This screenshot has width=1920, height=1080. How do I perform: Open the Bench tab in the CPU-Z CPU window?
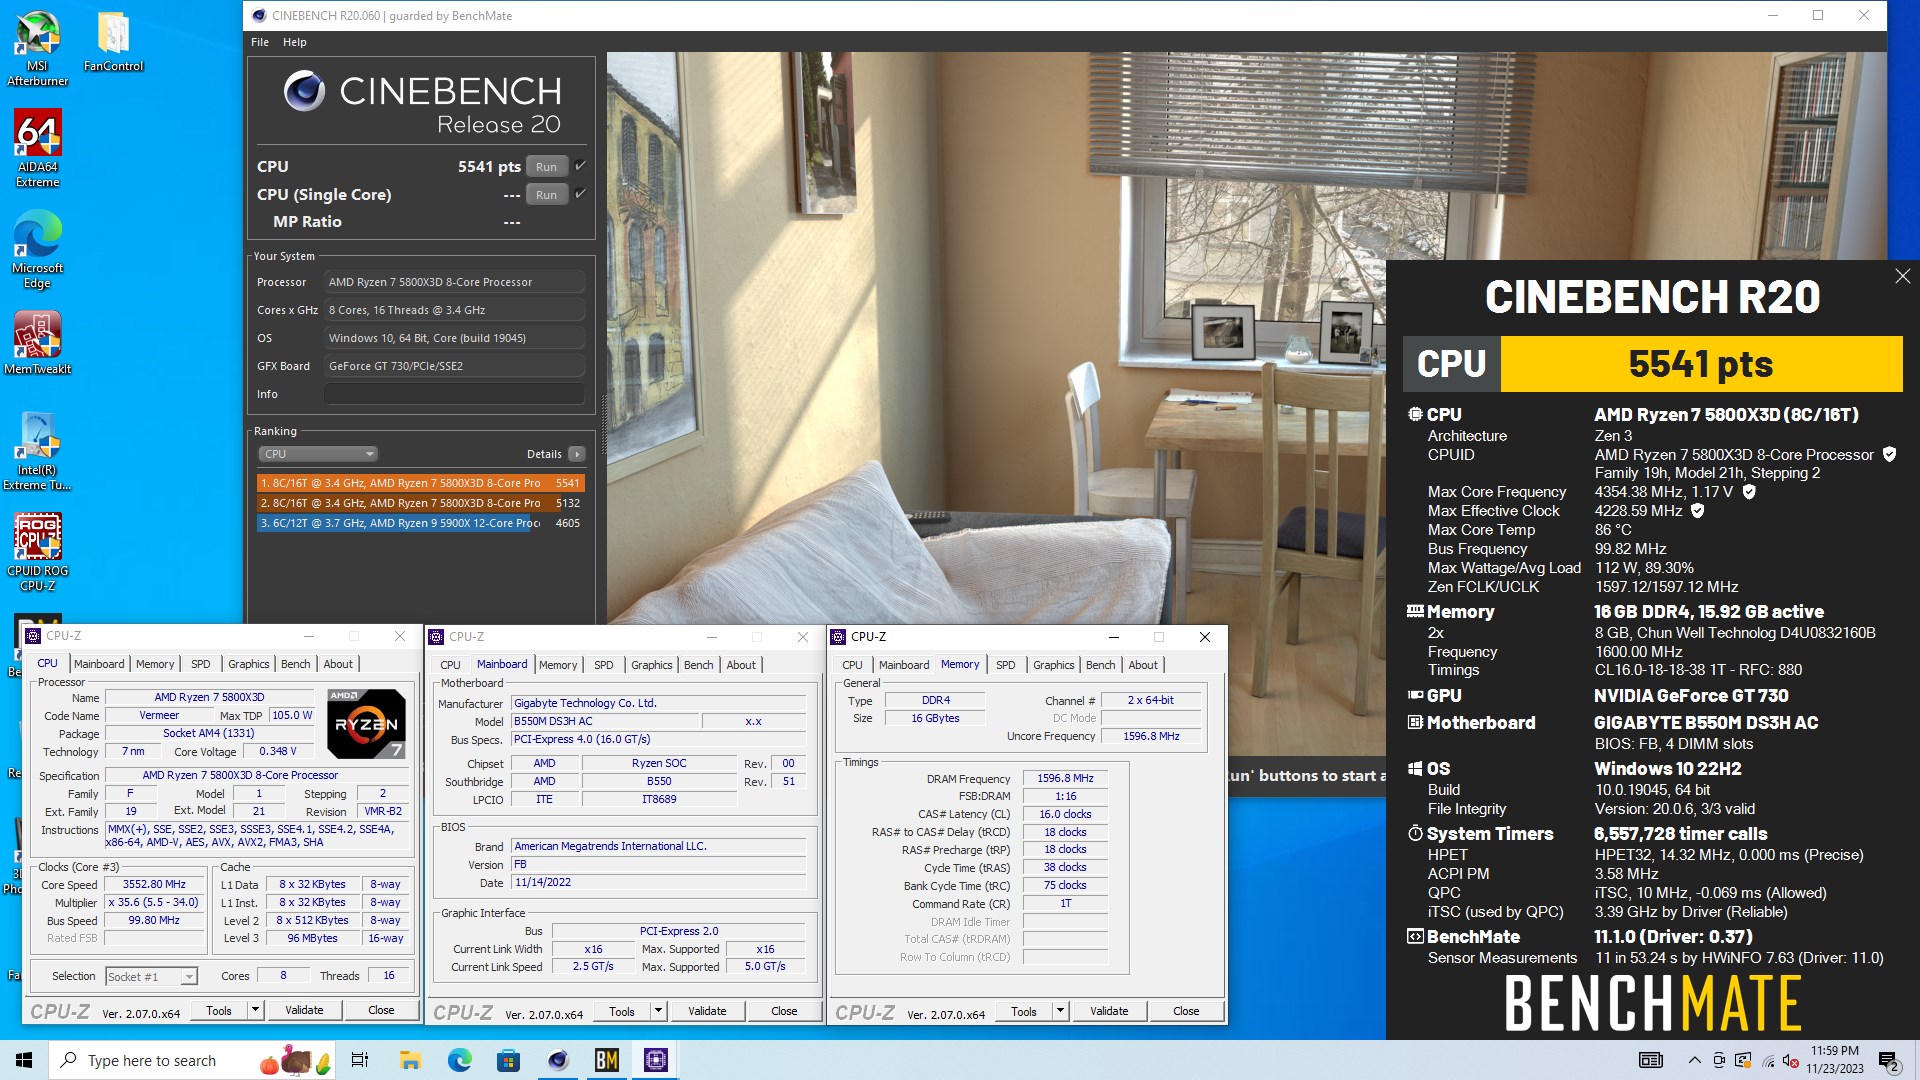295,664
